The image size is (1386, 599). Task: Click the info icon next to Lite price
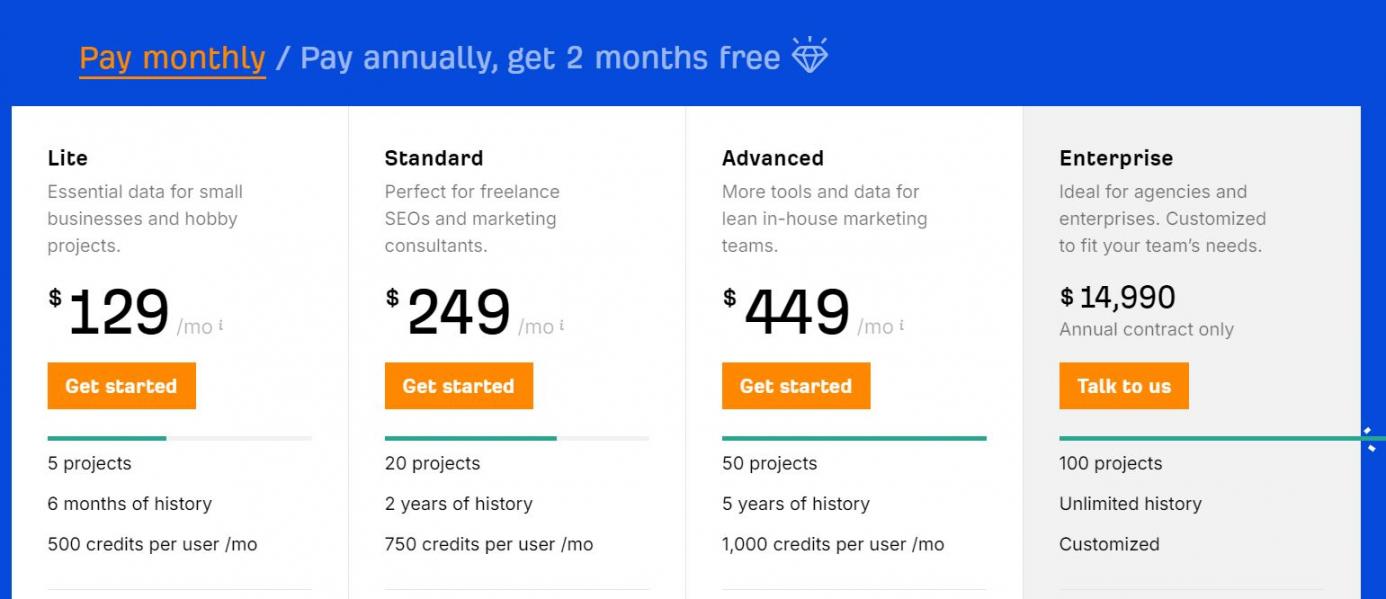[x=220, y=325]
